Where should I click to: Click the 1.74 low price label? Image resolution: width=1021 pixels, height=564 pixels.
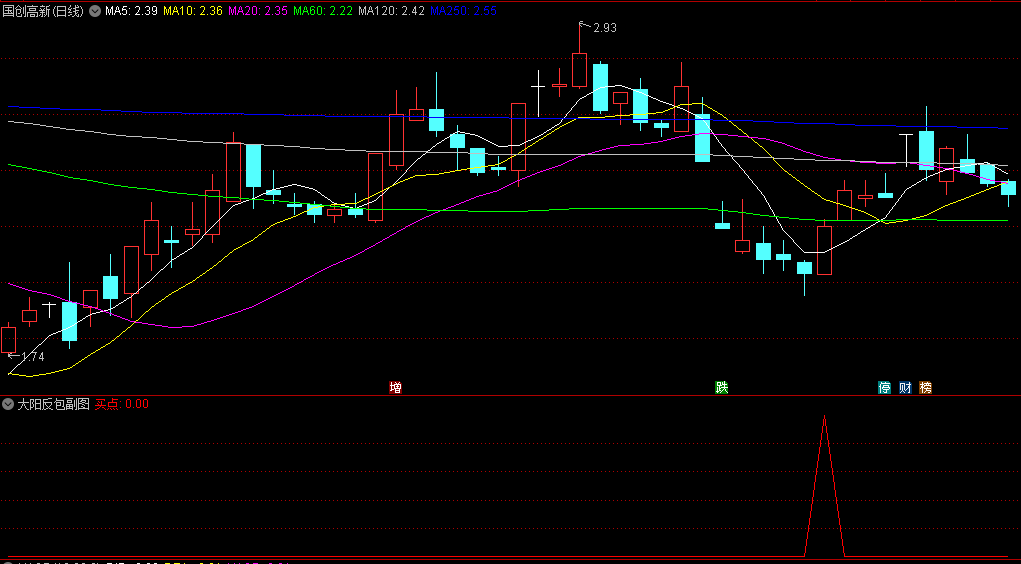(33, 357)
